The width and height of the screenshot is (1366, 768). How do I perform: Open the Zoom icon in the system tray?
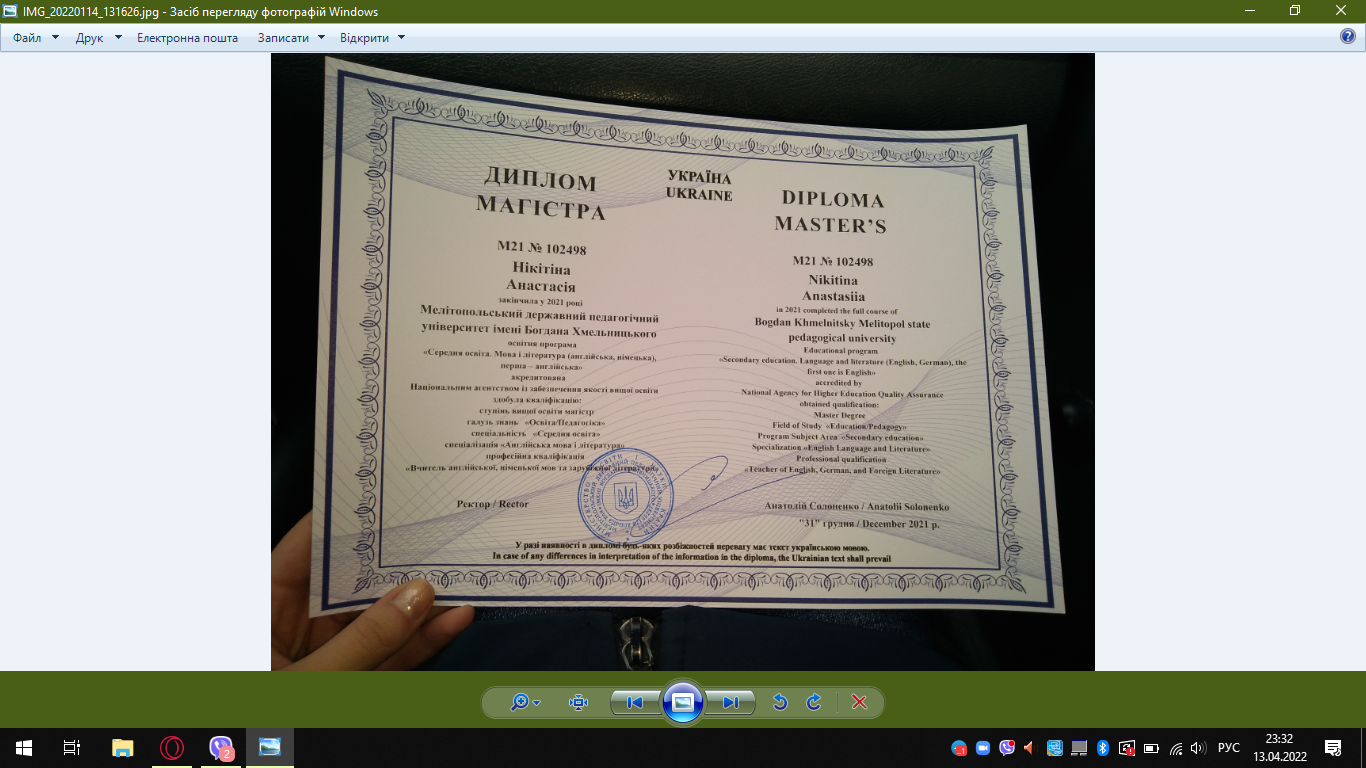tap(983, 748)
